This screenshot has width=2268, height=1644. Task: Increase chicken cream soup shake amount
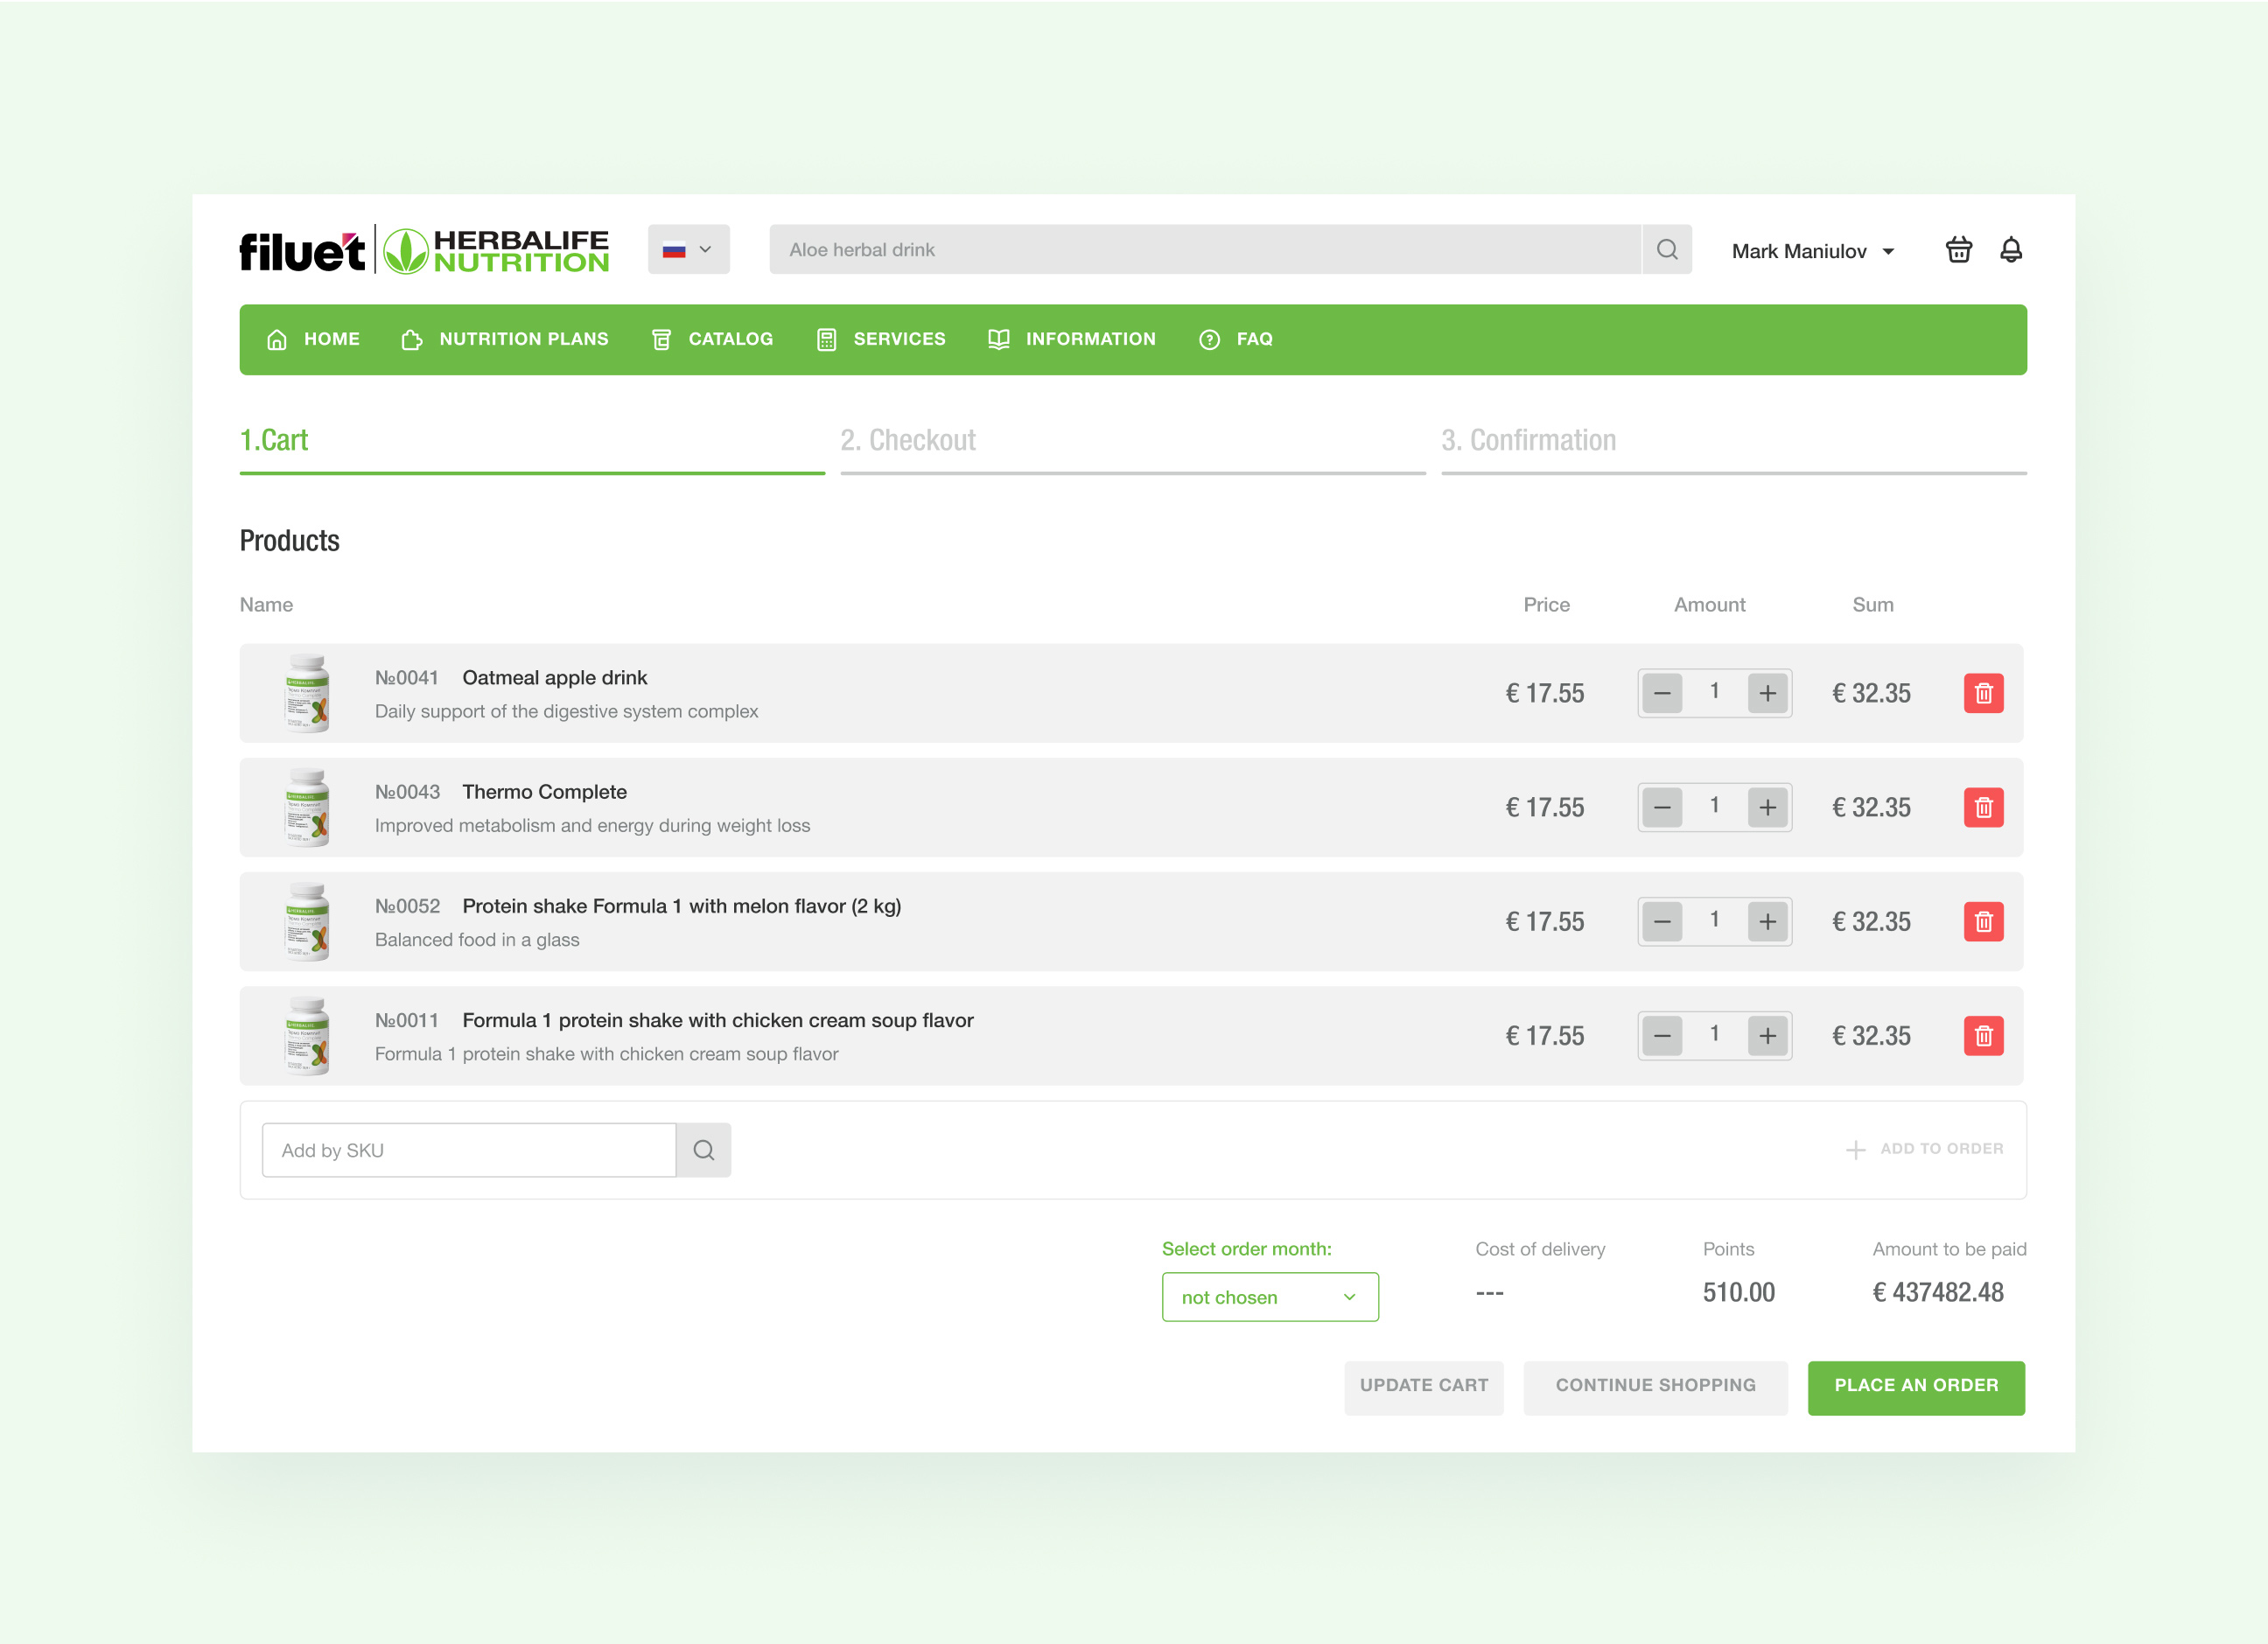1767,1036
